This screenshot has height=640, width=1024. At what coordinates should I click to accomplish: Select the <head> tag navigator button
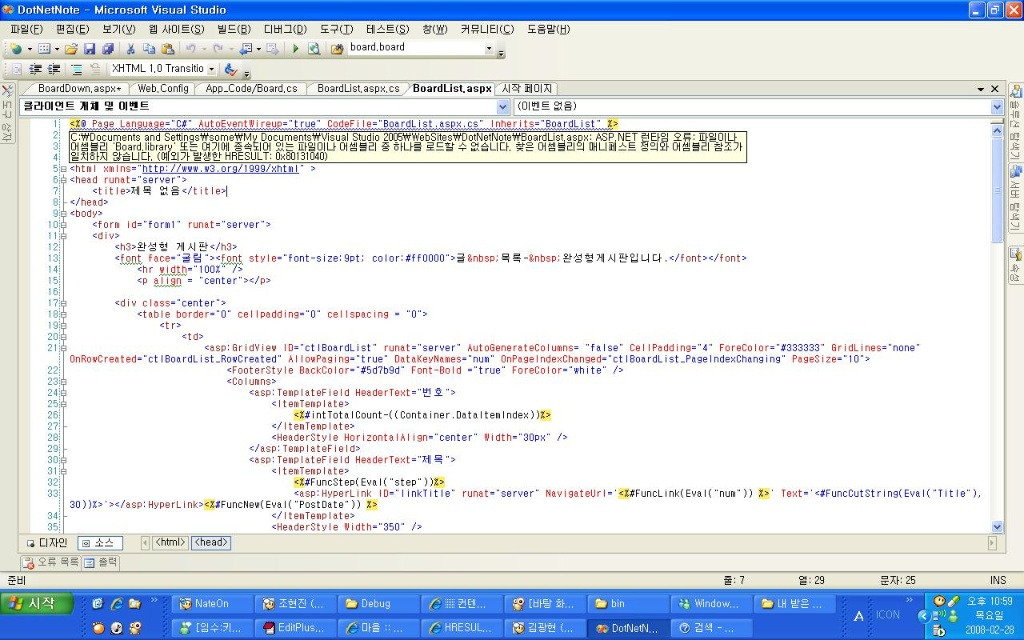tap(210, 543)
